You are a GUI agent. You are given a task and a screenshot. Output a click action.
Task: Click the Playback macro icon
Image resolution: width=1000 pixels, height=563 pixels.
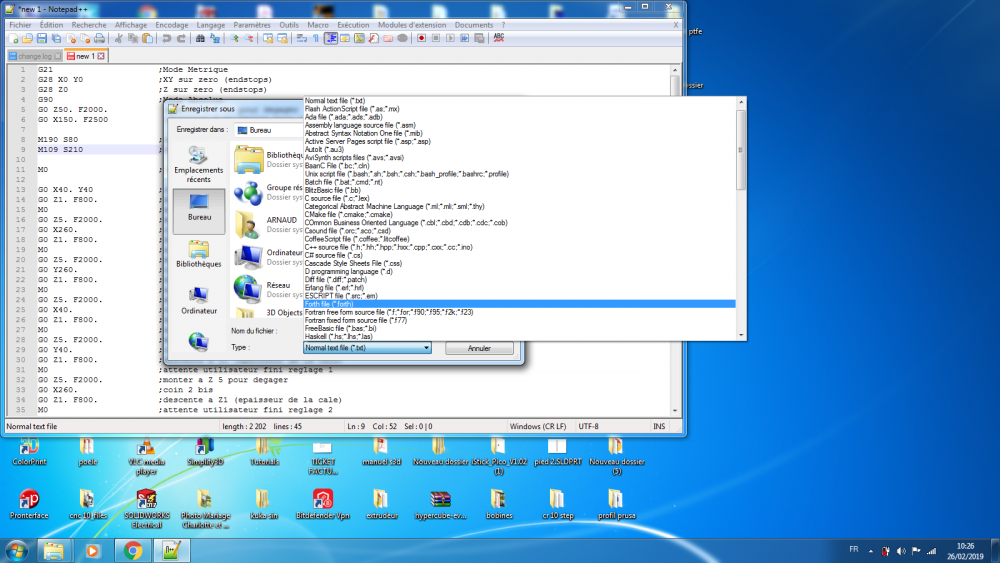450,38
